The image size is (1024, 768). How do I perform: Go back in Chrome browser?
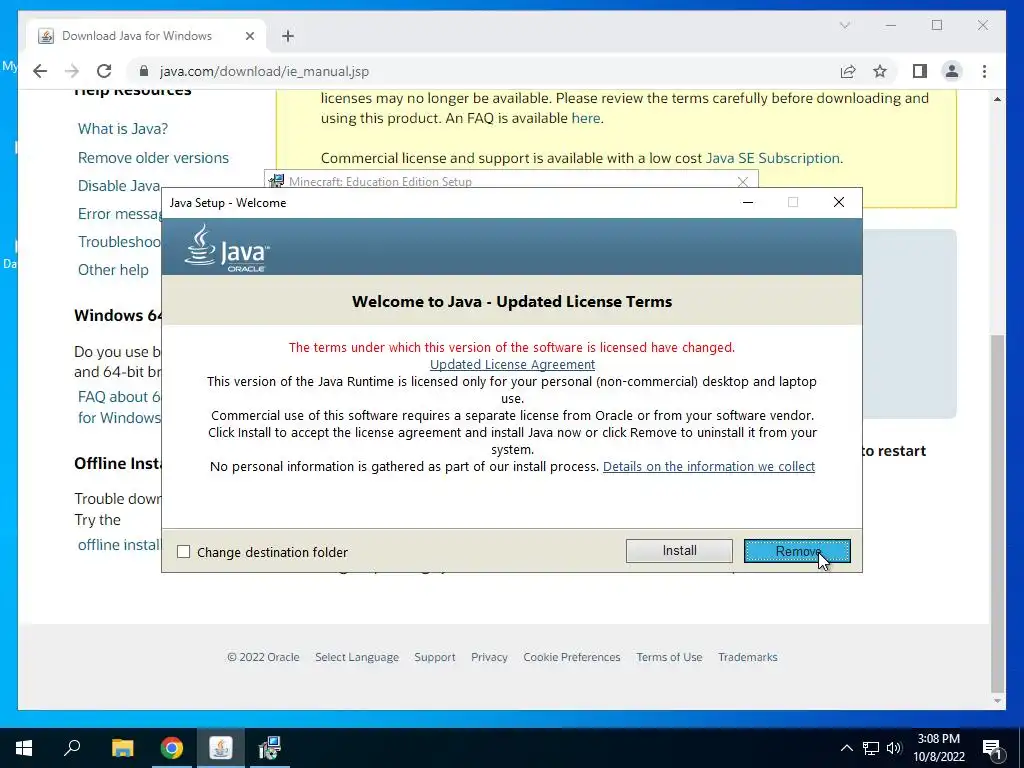[40, 71]
